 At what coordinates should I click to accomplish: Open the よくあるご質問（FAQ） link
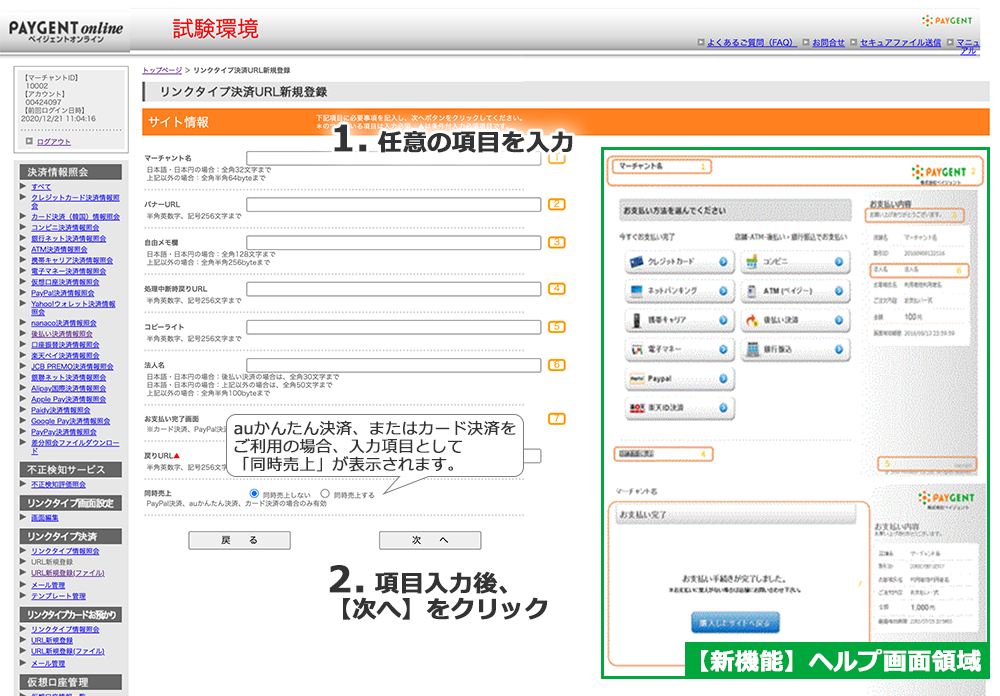point(751,43)
